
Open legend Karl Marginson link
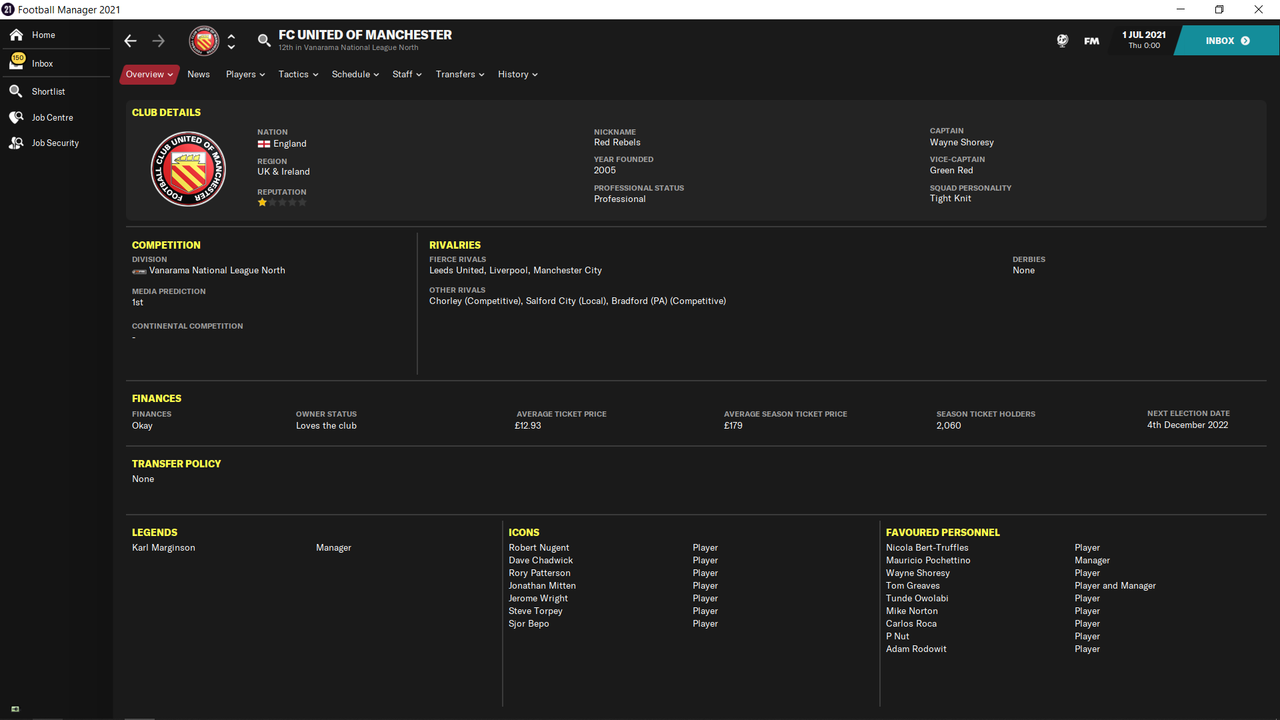click(x=163, y=548)
